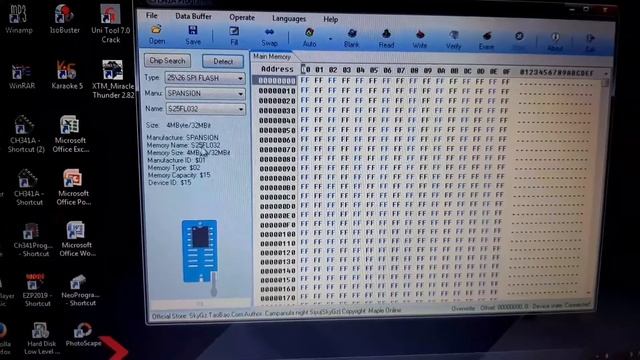Select the PhotoScape desktop icon
Image resolution: width=640 pixels, height=360 pixels.
tap(83, 335)
